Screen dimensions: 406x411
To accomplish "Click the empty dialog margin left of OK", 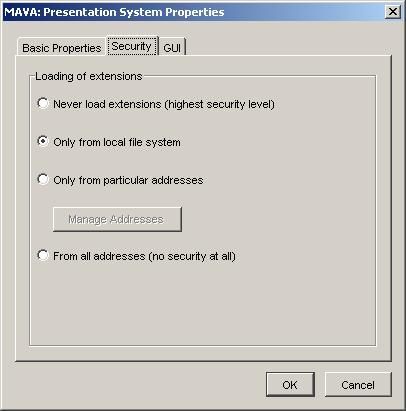I will tap(140, 385).
